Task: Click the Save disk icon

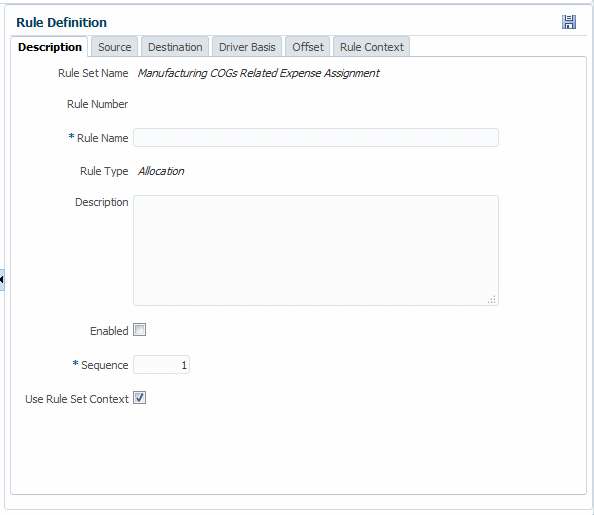Action: pyautogui.click(x=569, y=22)
